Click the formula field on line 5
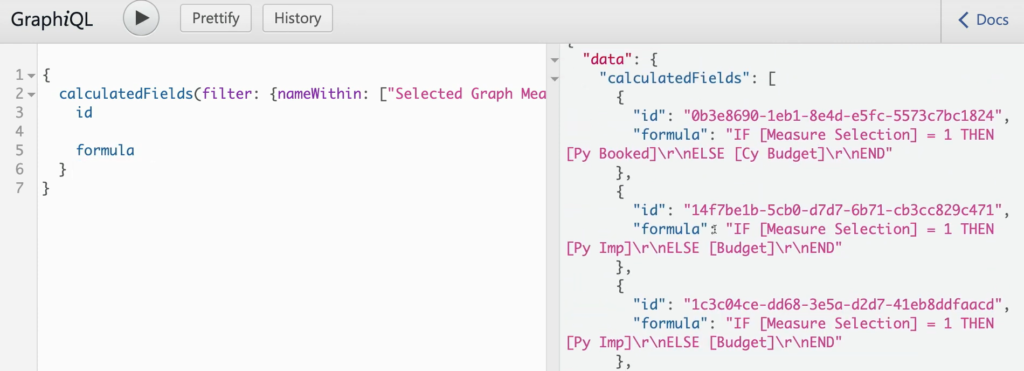This screenshot has width=1024, height=371. click(105, 151)
